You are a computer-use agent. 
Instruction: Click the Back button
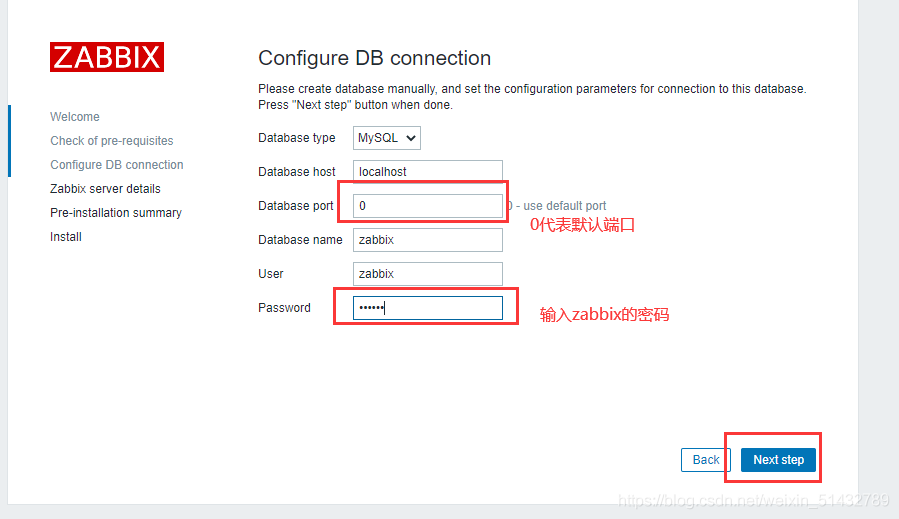(x=706, y=460)
